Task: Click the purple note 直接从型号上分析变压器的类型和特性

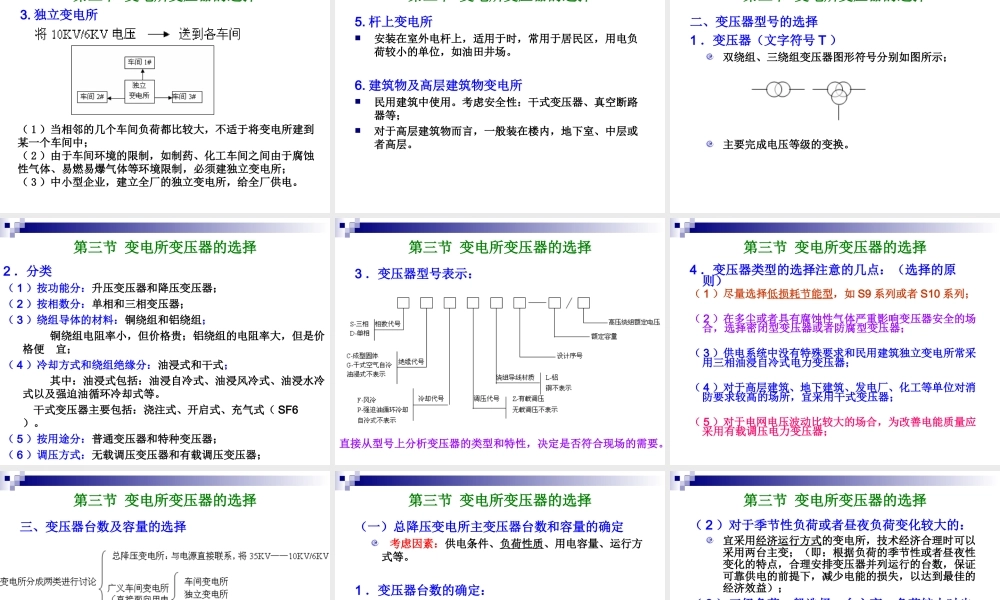Action: 500,444
